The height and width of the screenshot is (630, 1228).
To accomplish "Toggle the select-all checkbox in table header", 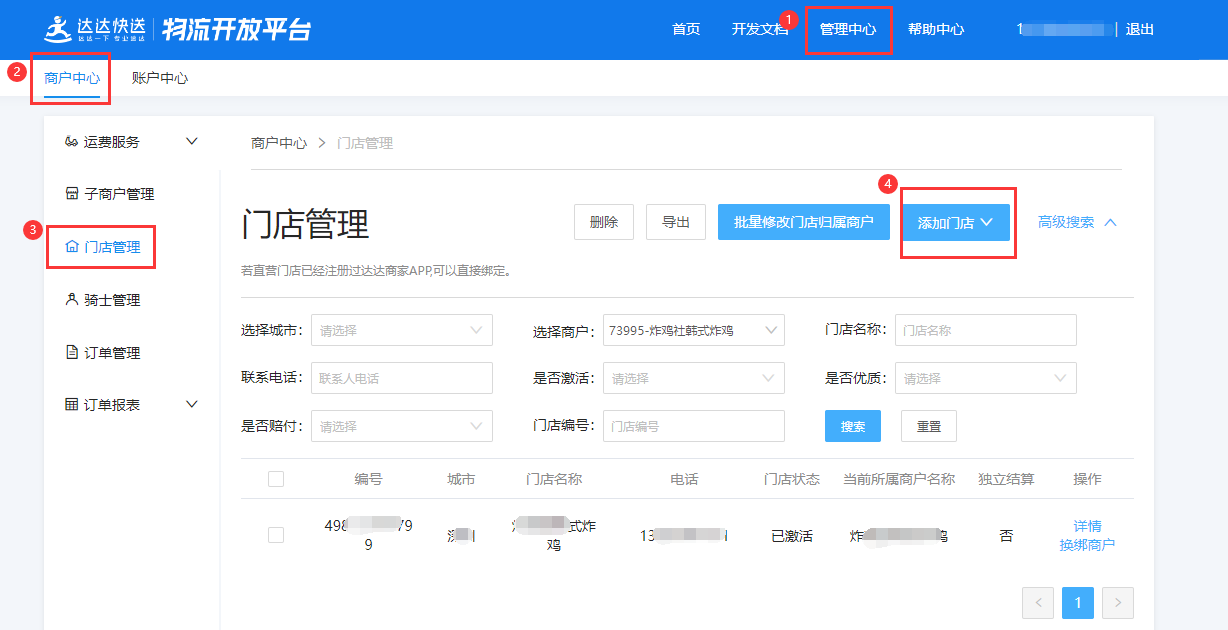I will pos(276,479).
